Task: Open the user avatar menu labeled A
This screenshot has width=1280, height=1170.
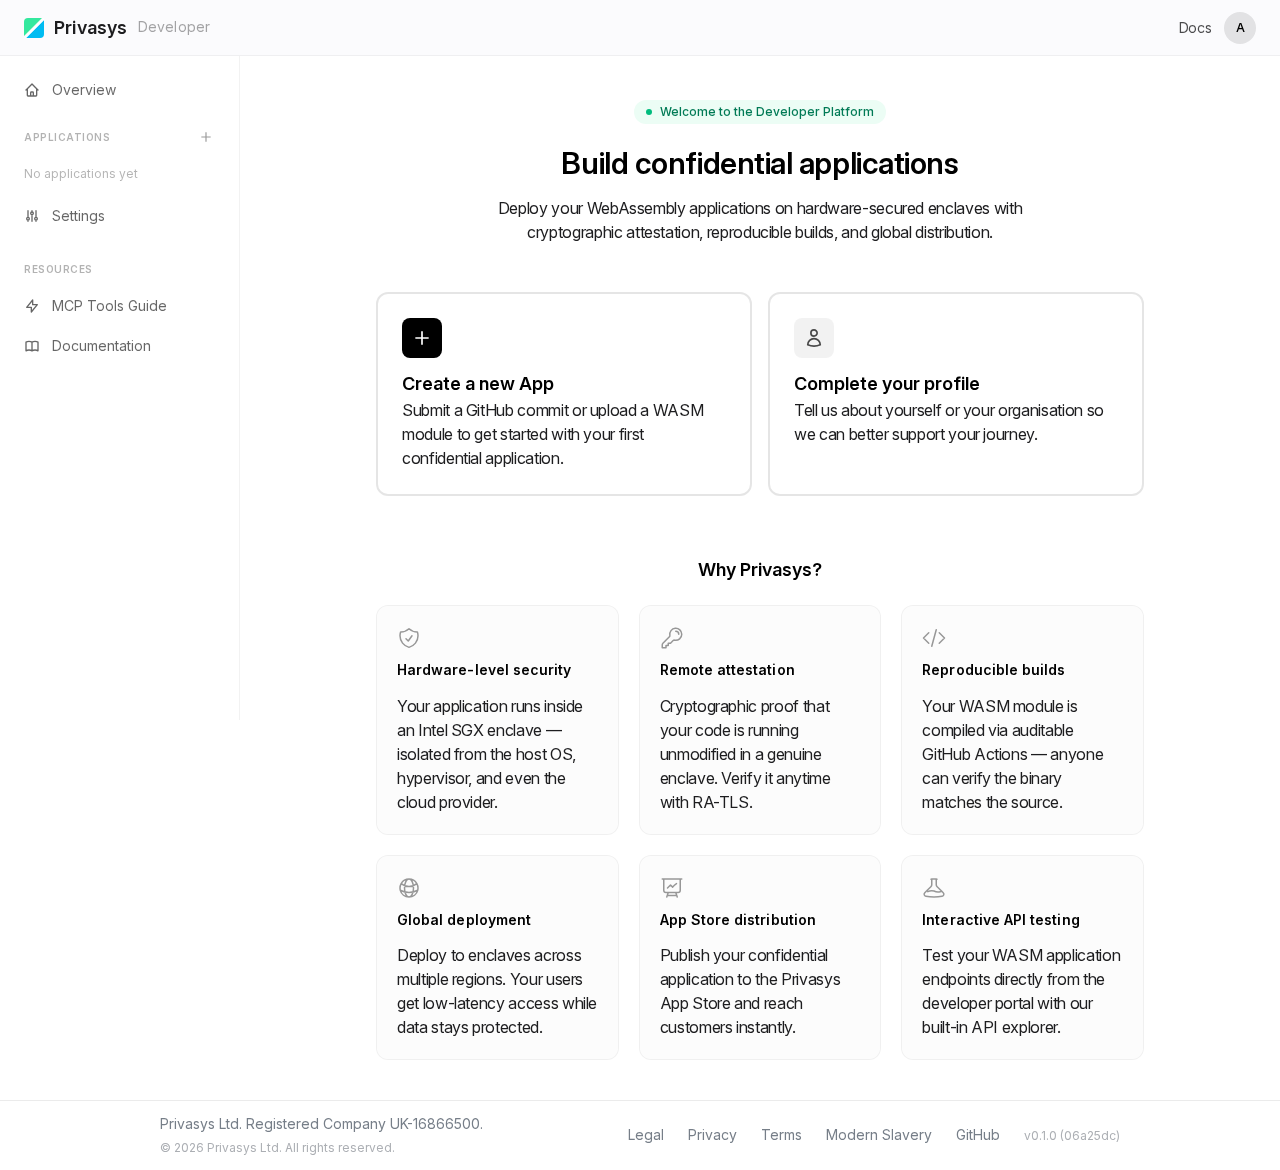Action: pyautogui.click(x=1240, y=28)
